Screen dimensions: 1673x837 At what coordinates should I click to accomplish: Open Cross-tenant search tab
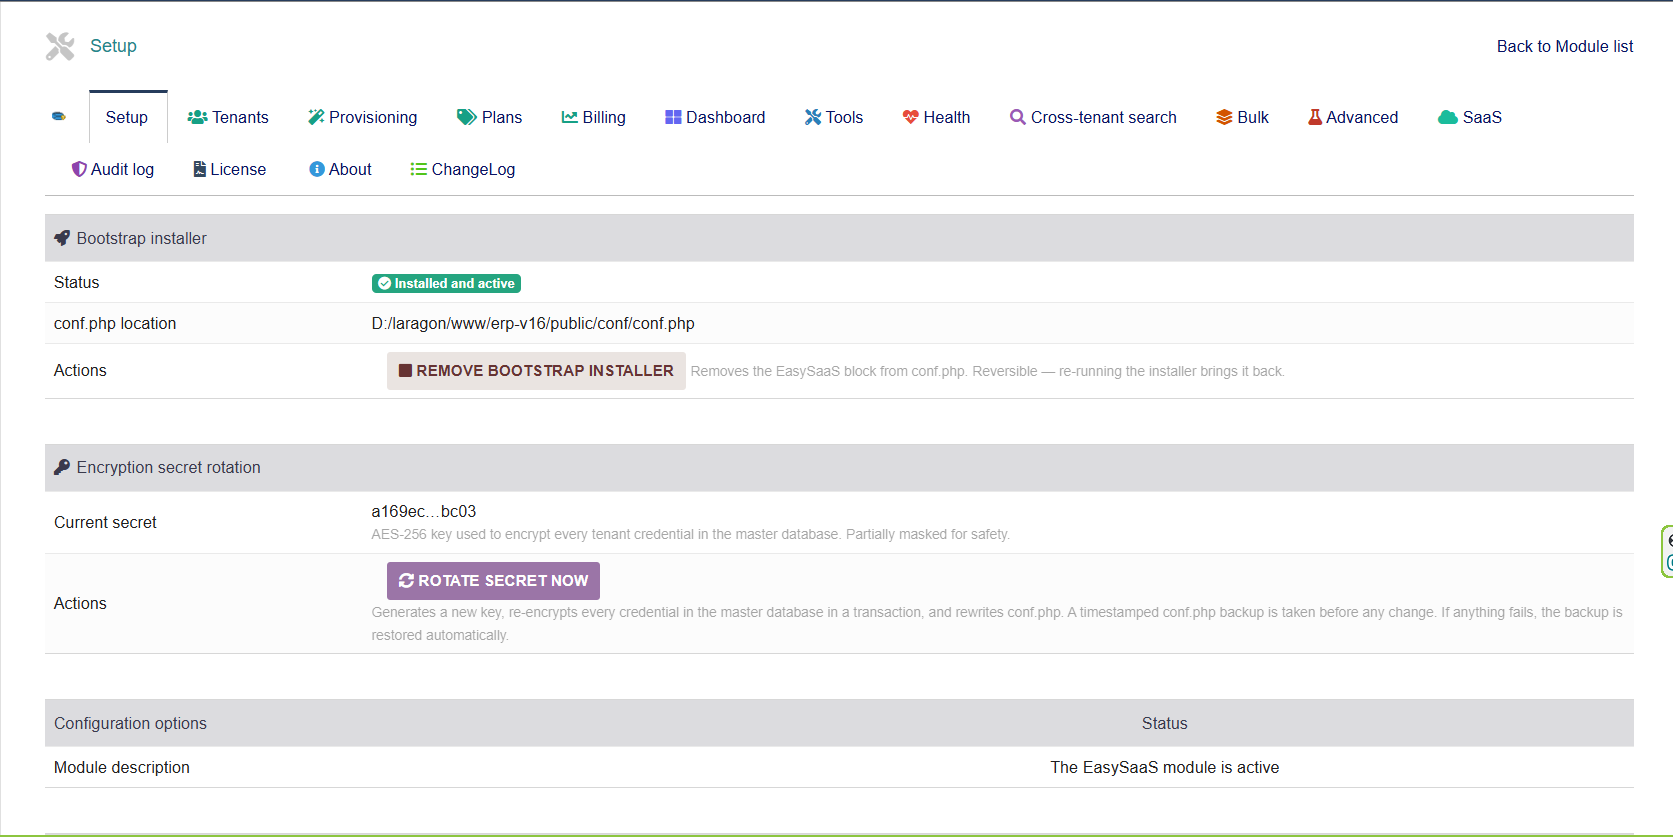click(1093, 117)
